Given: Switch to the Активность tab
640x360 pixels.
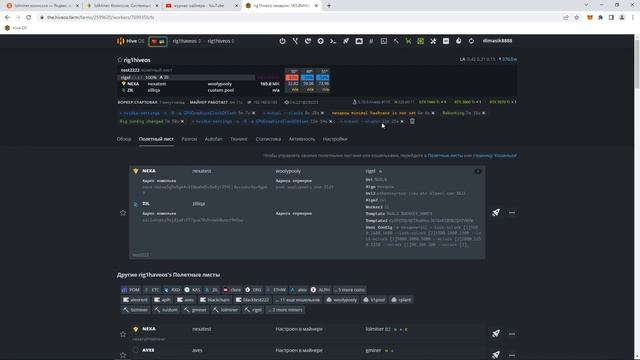Looking at the screenshot, I should 302,139.
